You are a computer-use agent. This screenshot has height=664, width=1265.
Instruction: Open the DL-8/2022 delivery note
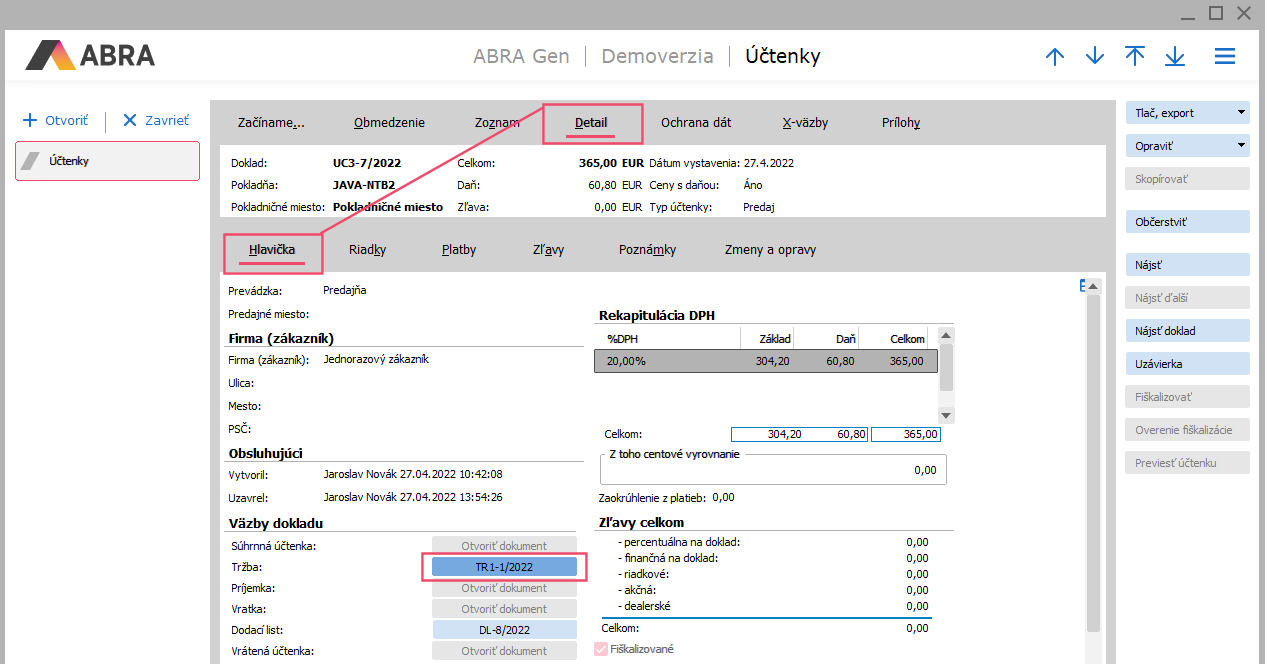pos(504,630)
